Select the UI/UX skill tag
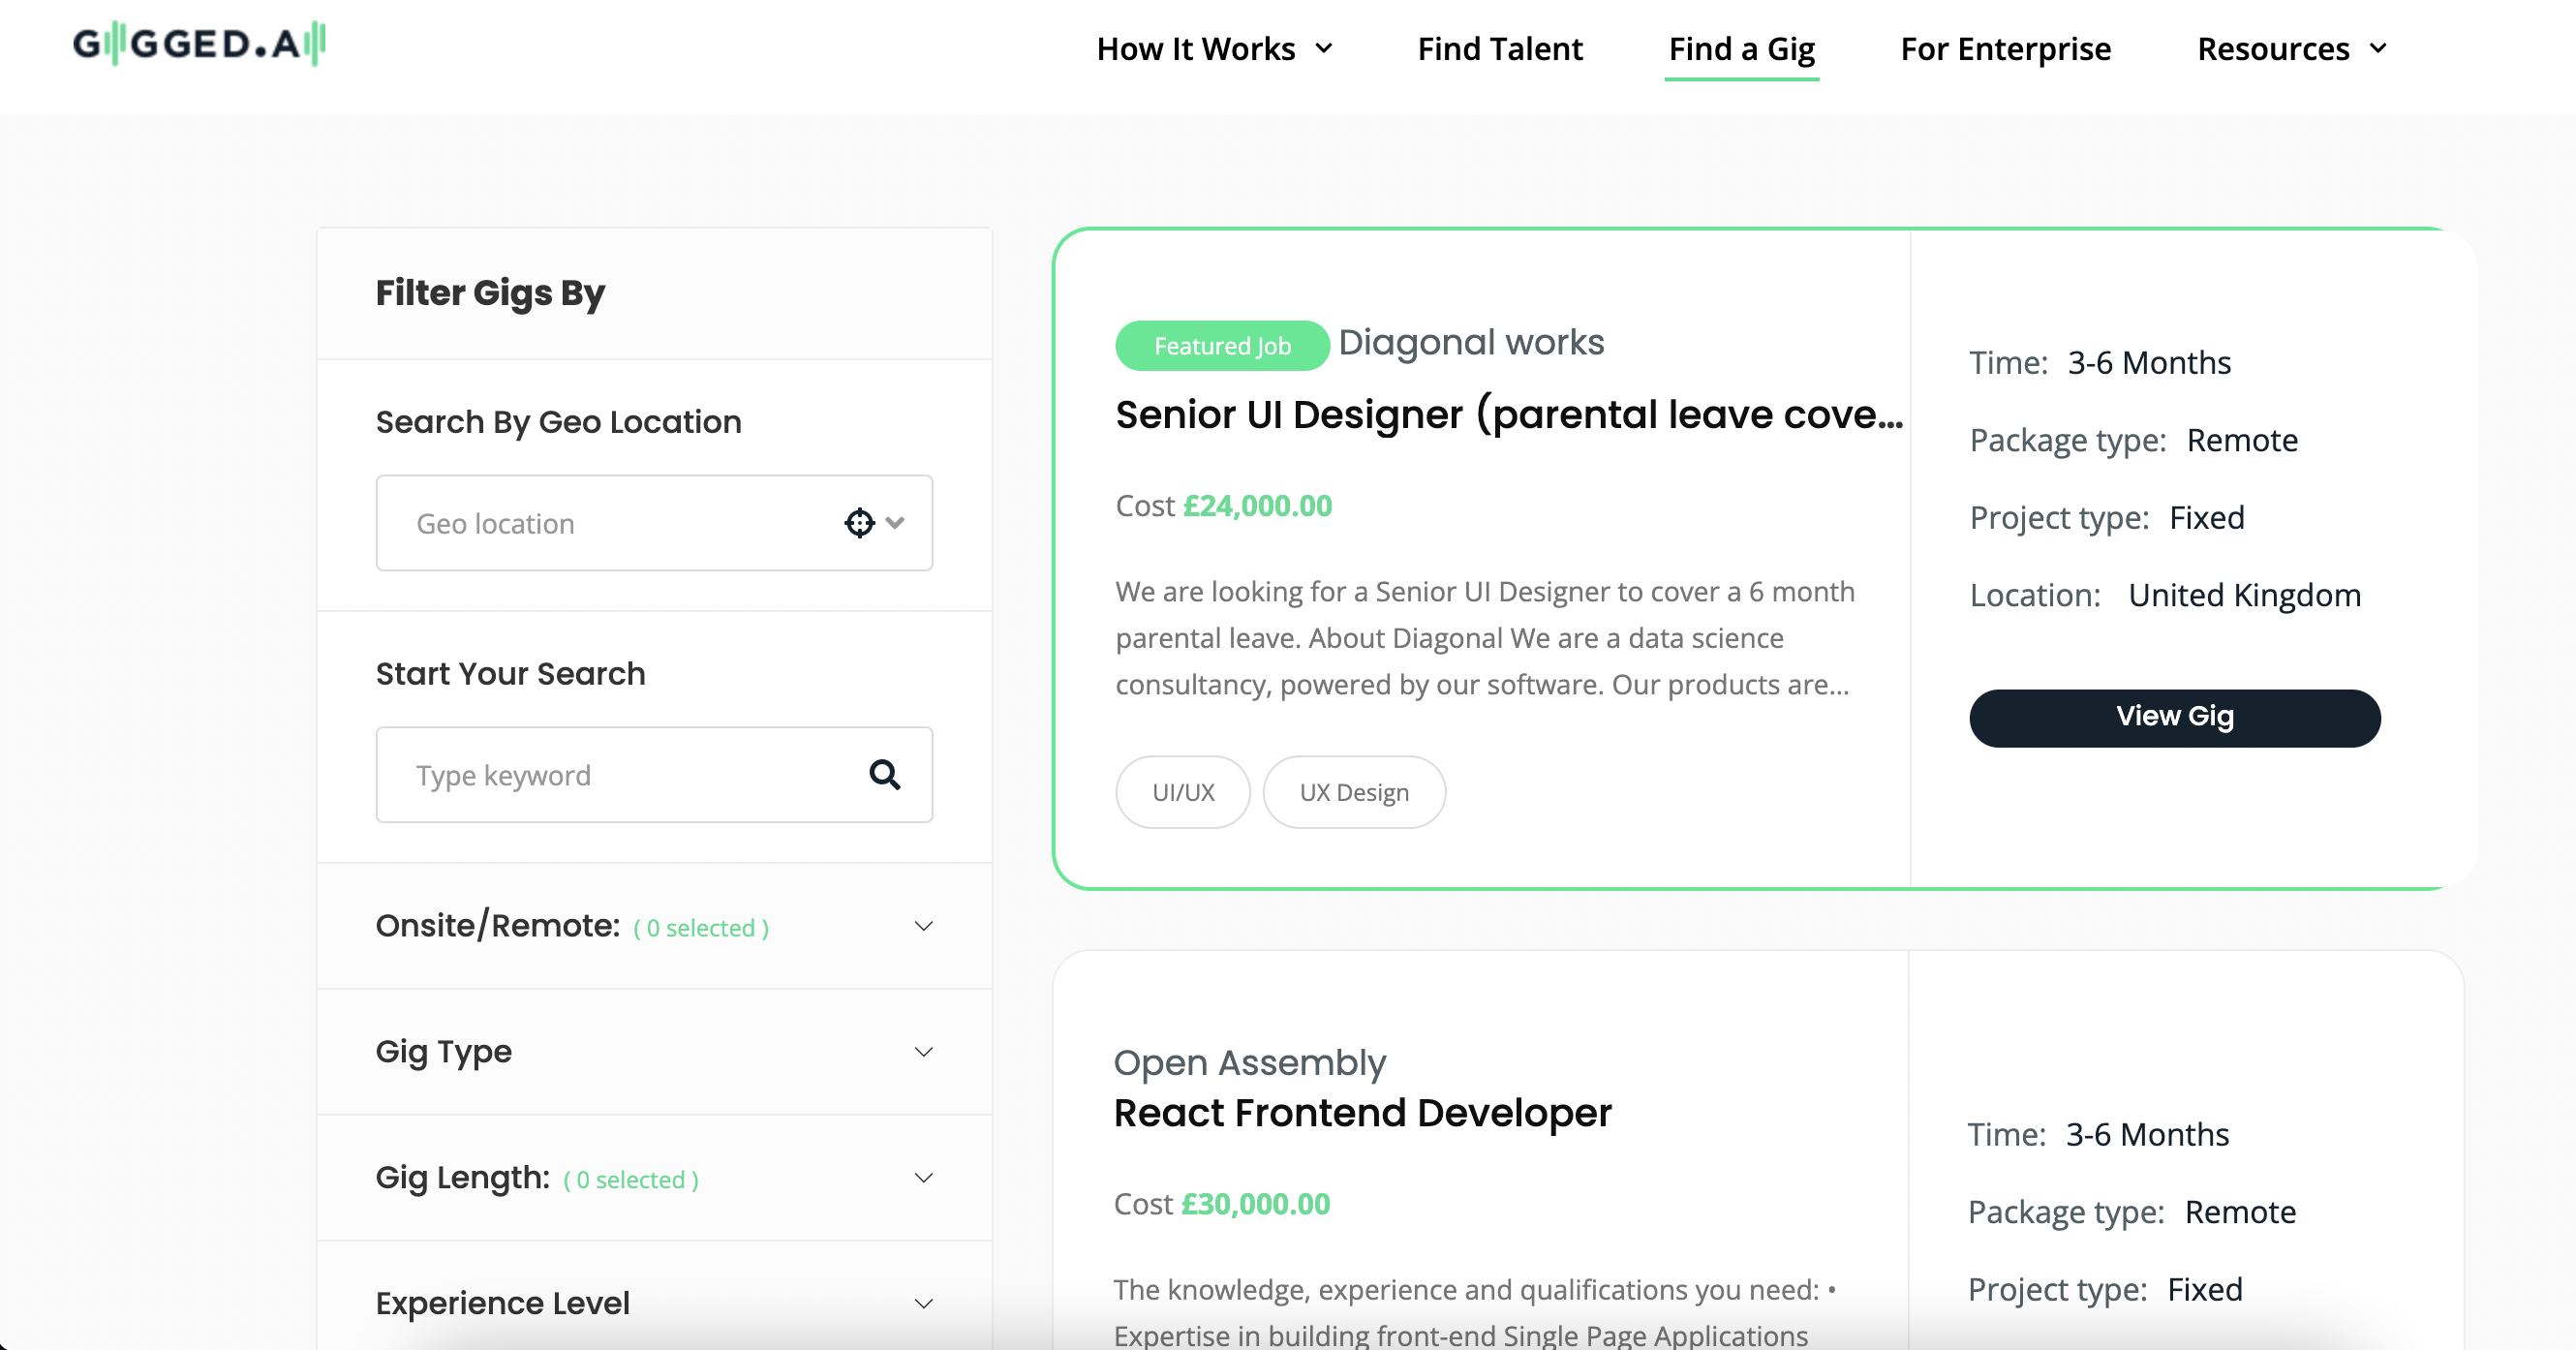The width and height of the screenshot is (2576, 1350). [x=1182, y=792]
